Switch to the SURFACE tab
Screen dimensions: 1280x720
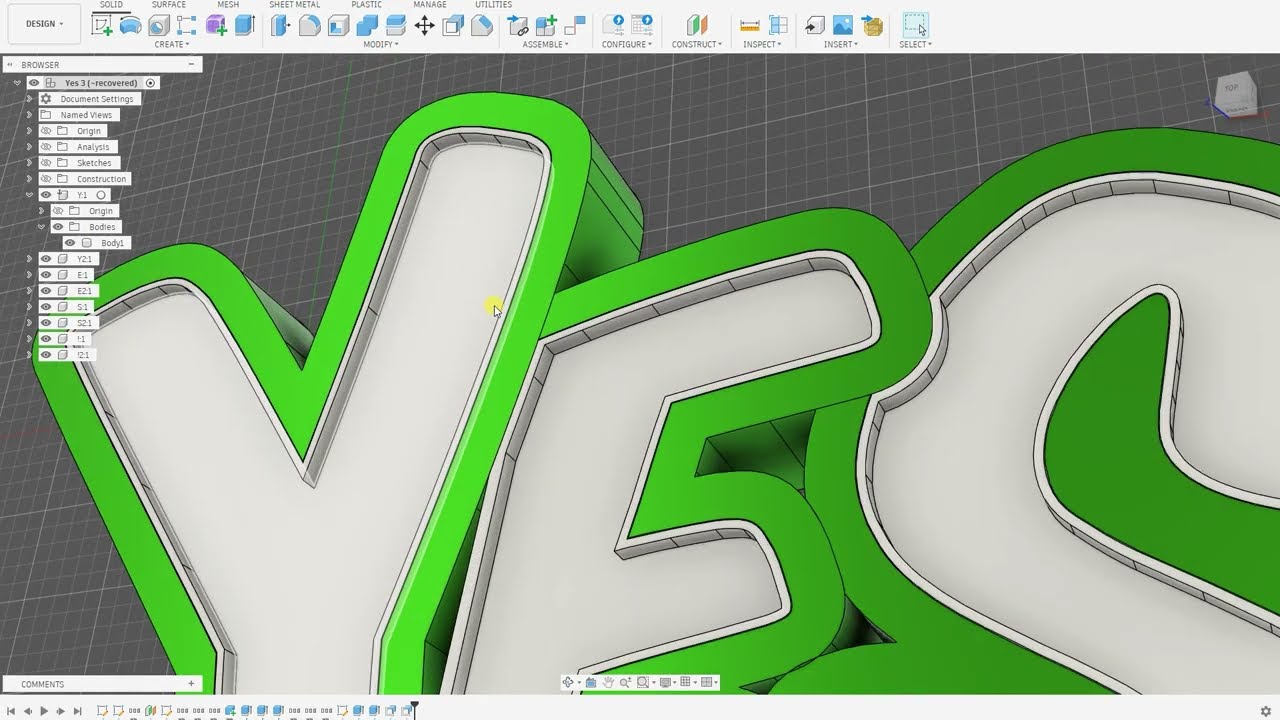(169, 5)
